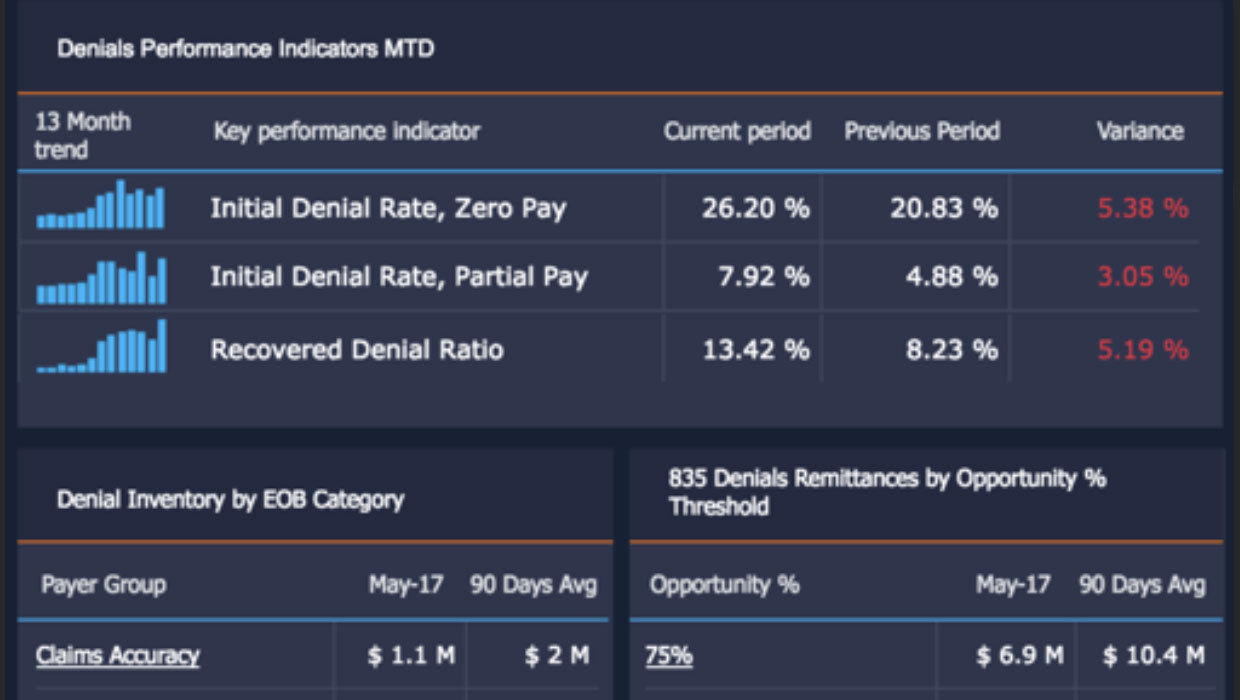Select the Zero Pay 13-month trend sparkline
The width and height of the screenshot is (1240, 700).
[100, 208]
